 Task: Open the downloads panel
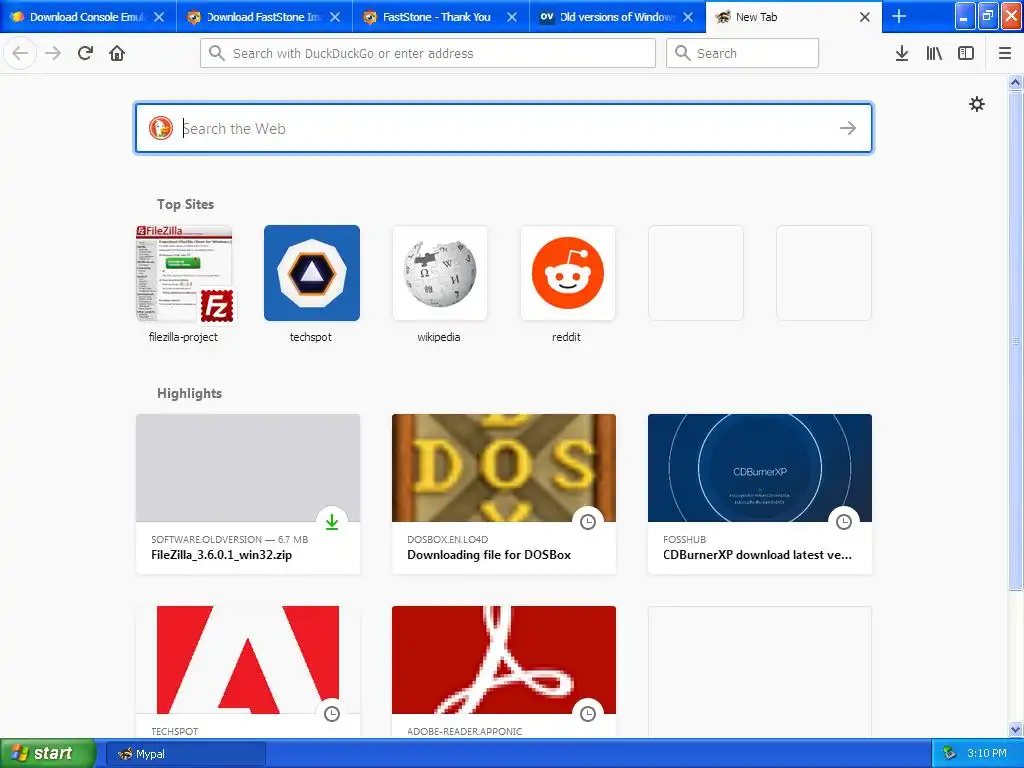[902, 53]
